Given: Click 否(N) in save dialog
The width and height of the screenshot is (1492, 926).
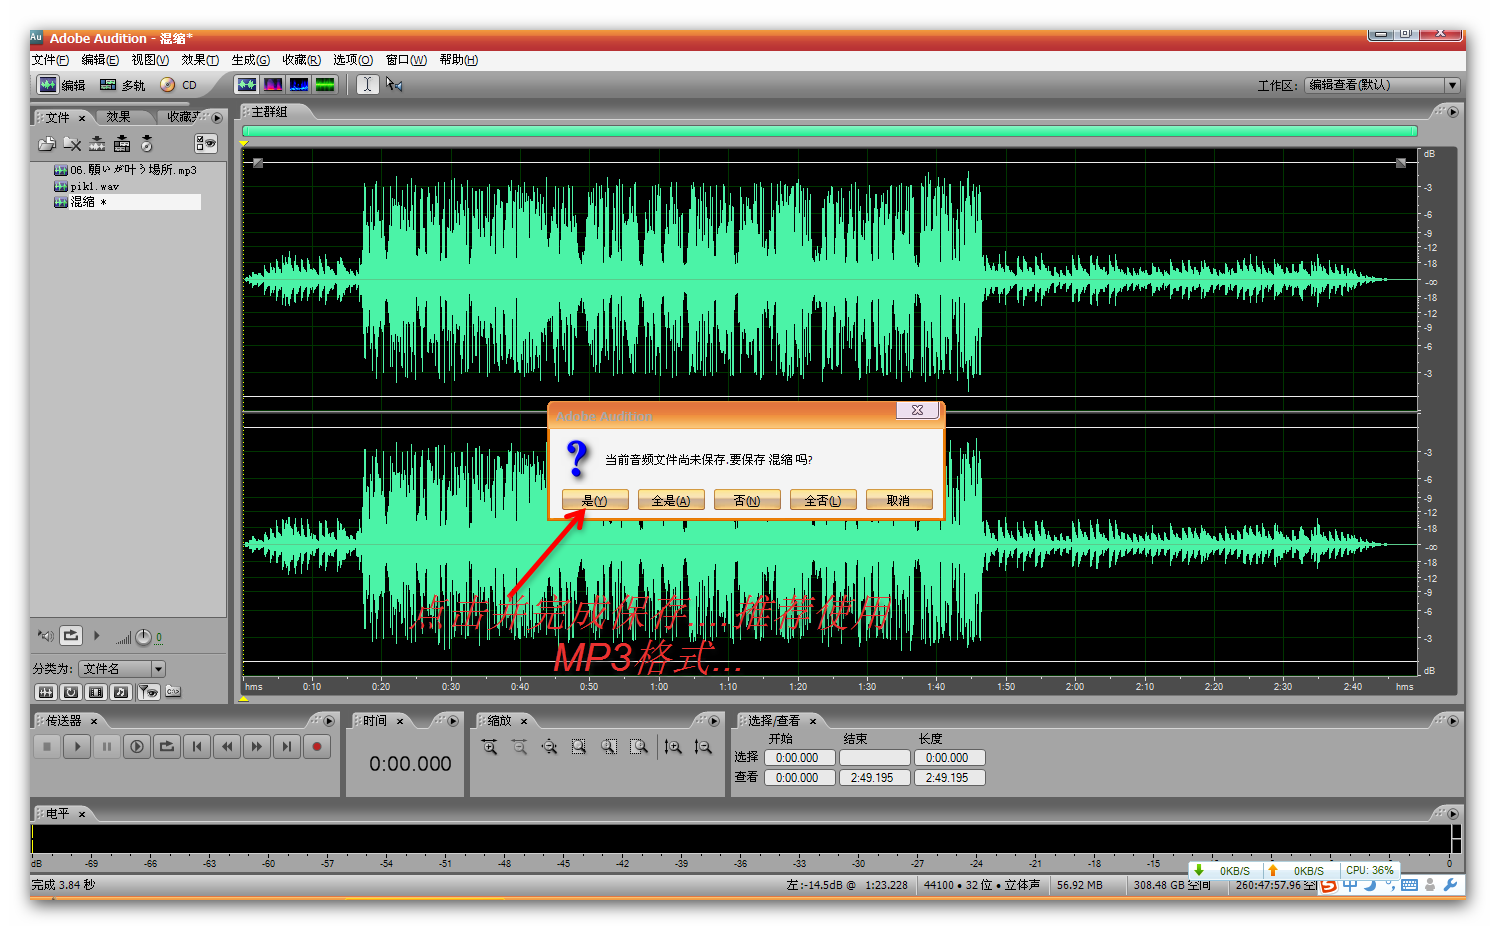Looking at the screenshot, I should [747, 500].
